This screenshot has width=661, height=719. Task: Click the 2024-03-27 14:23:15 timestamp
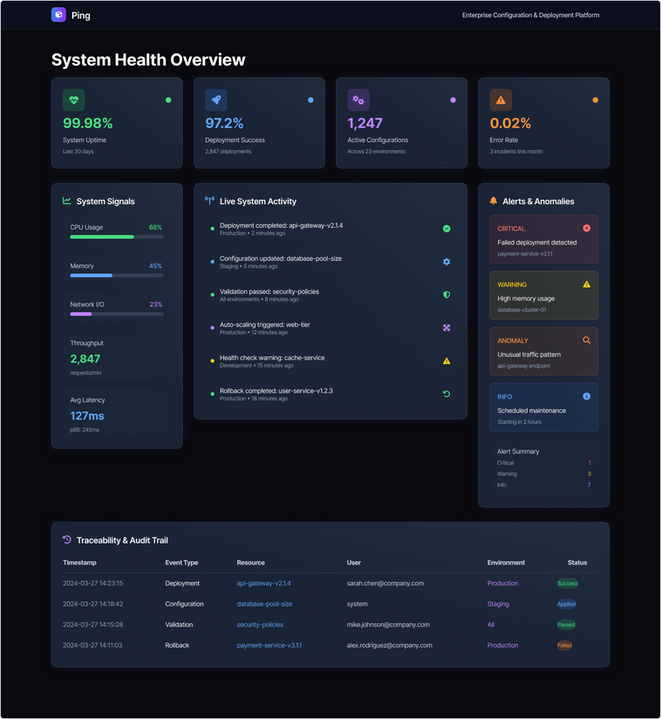93,583
